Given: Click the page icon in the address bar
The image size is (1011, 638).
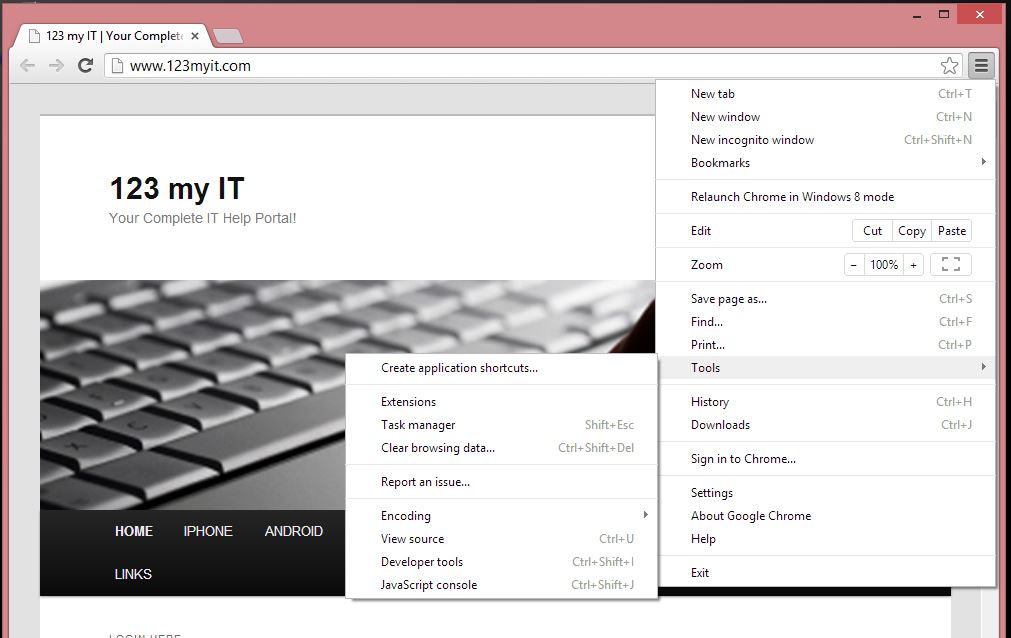Looking at the screenshot, I should pos(117,65).
